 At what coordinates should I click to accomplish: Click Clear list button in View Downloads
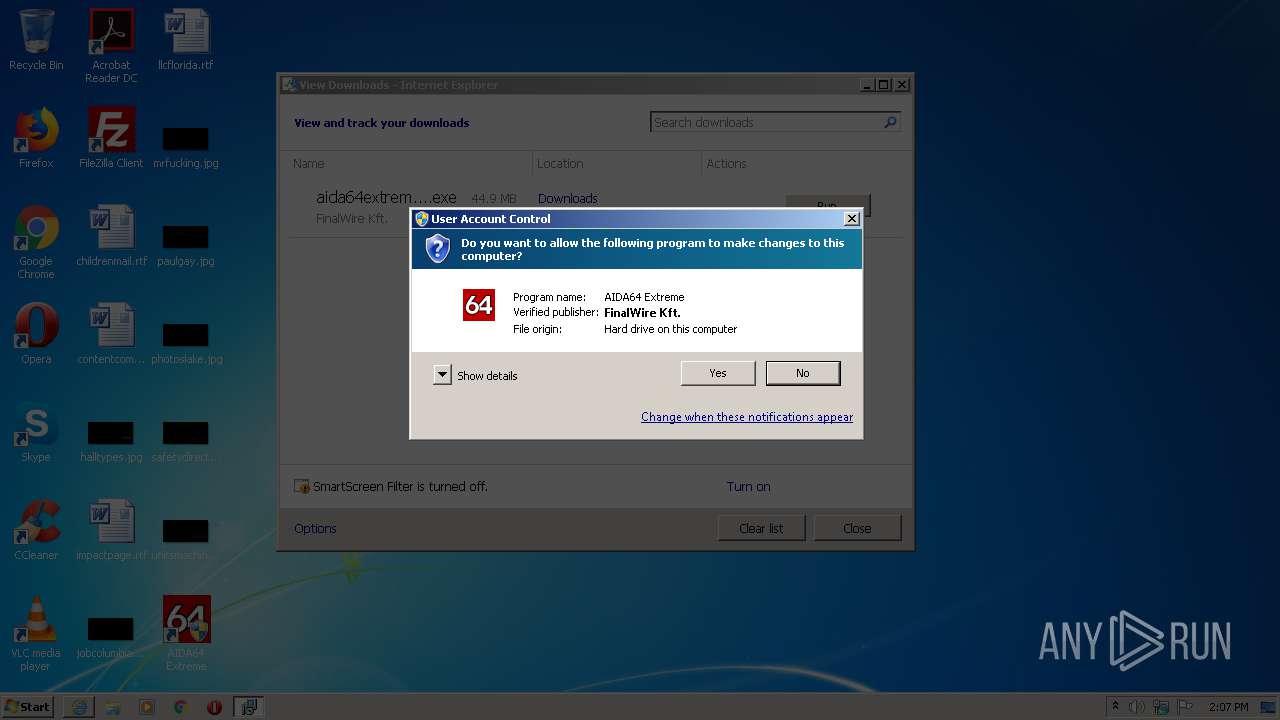pos(761,528)
